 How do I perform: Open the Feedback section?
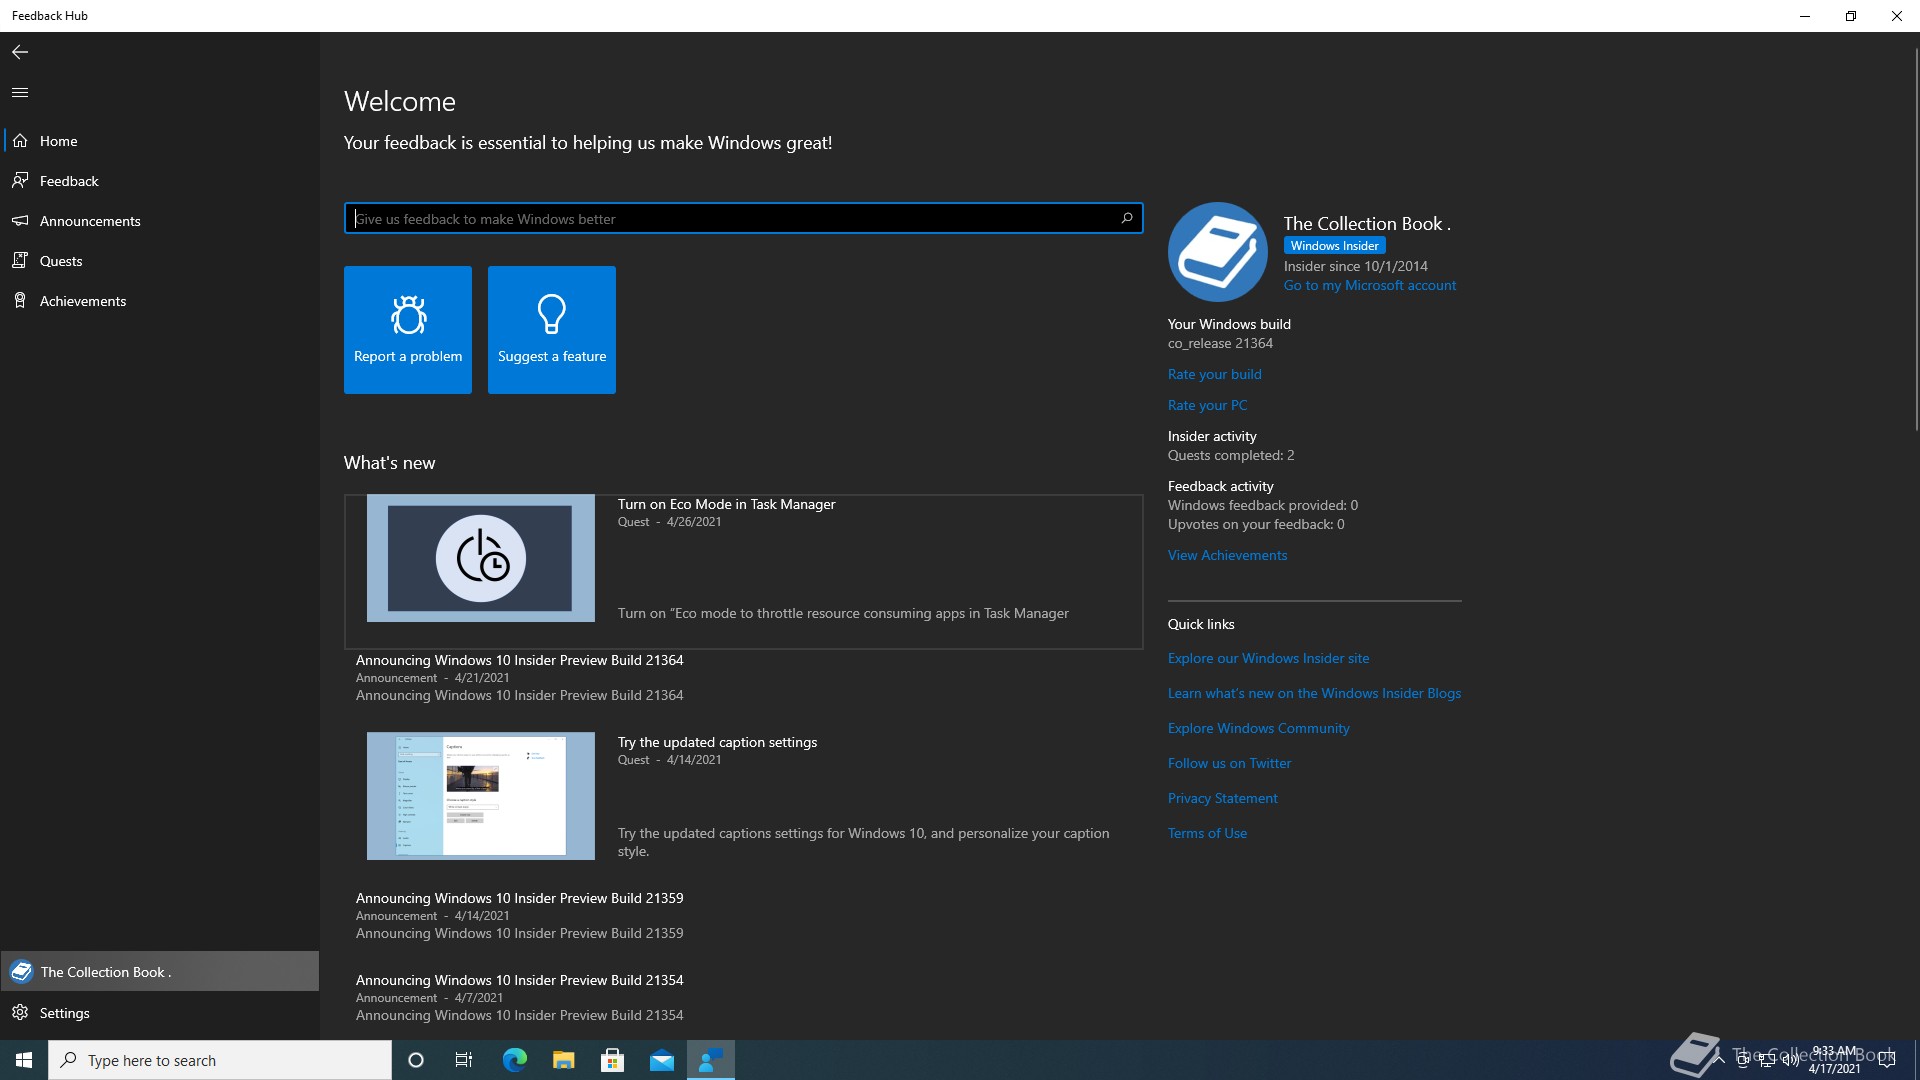tap(160, 181)
